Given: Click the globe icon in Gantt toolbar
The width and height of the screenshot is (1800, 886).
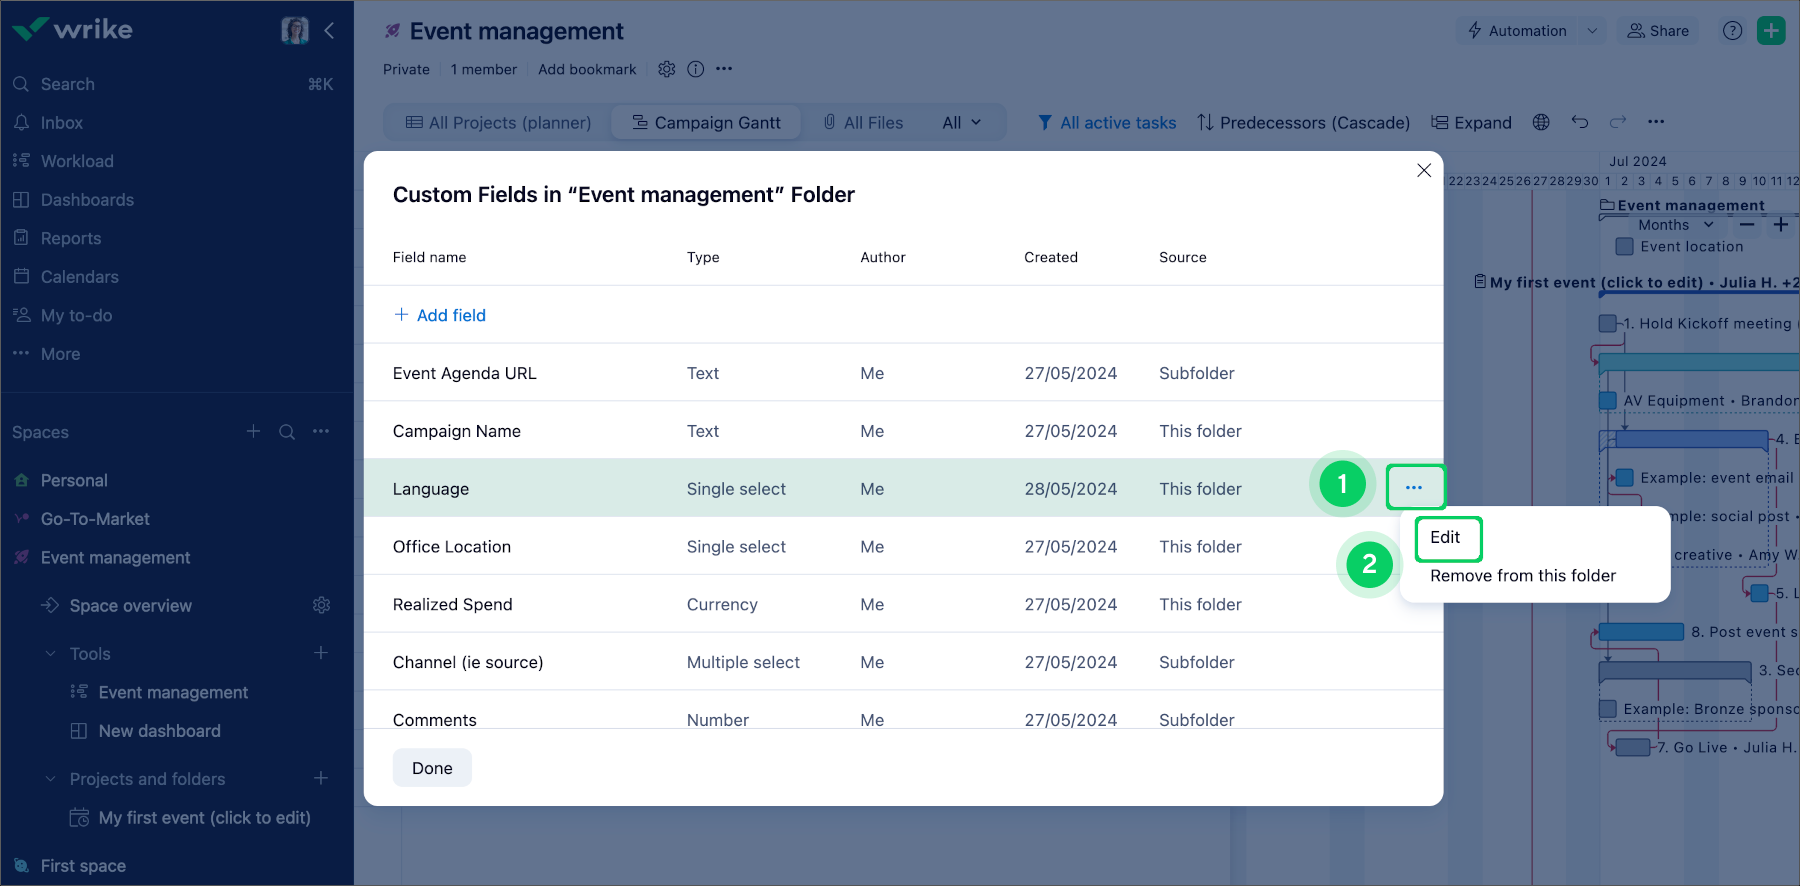Looking at the screenshot, I should pos(1541,122).
